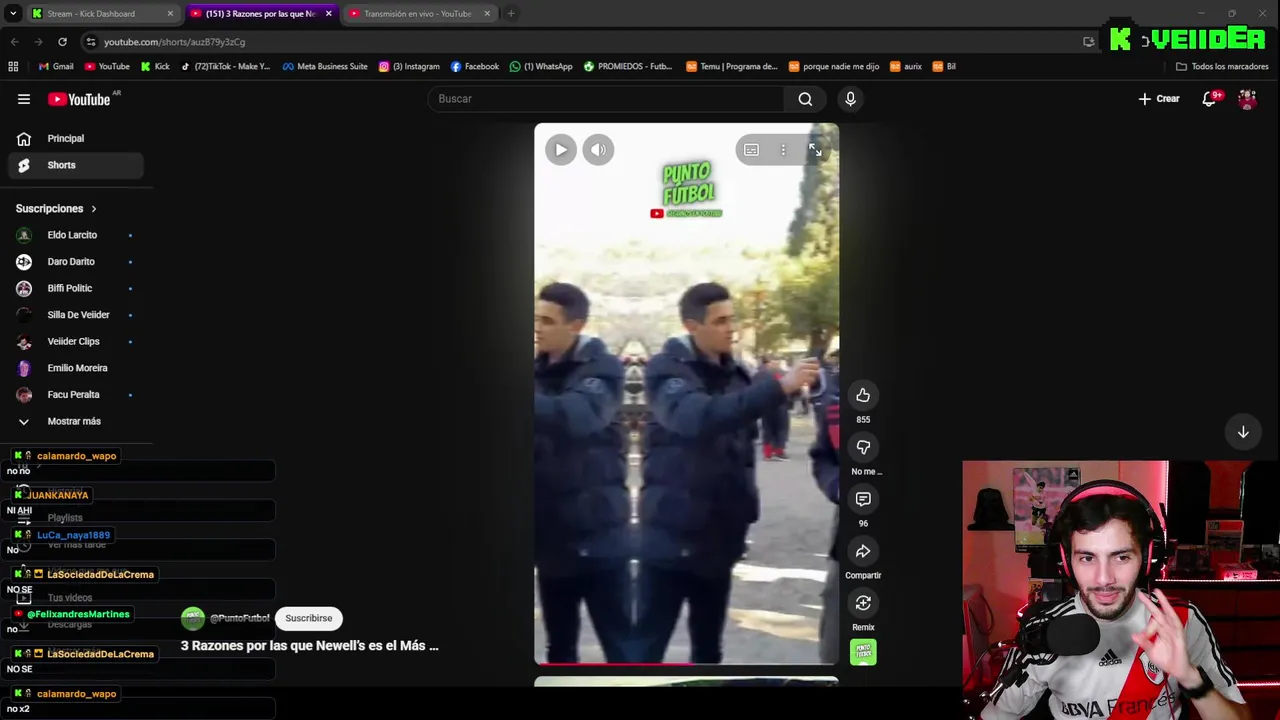This screenshot has width=1280, height=720.
Task: Open porque nadie me dijo bookmark
Action: 834,67
